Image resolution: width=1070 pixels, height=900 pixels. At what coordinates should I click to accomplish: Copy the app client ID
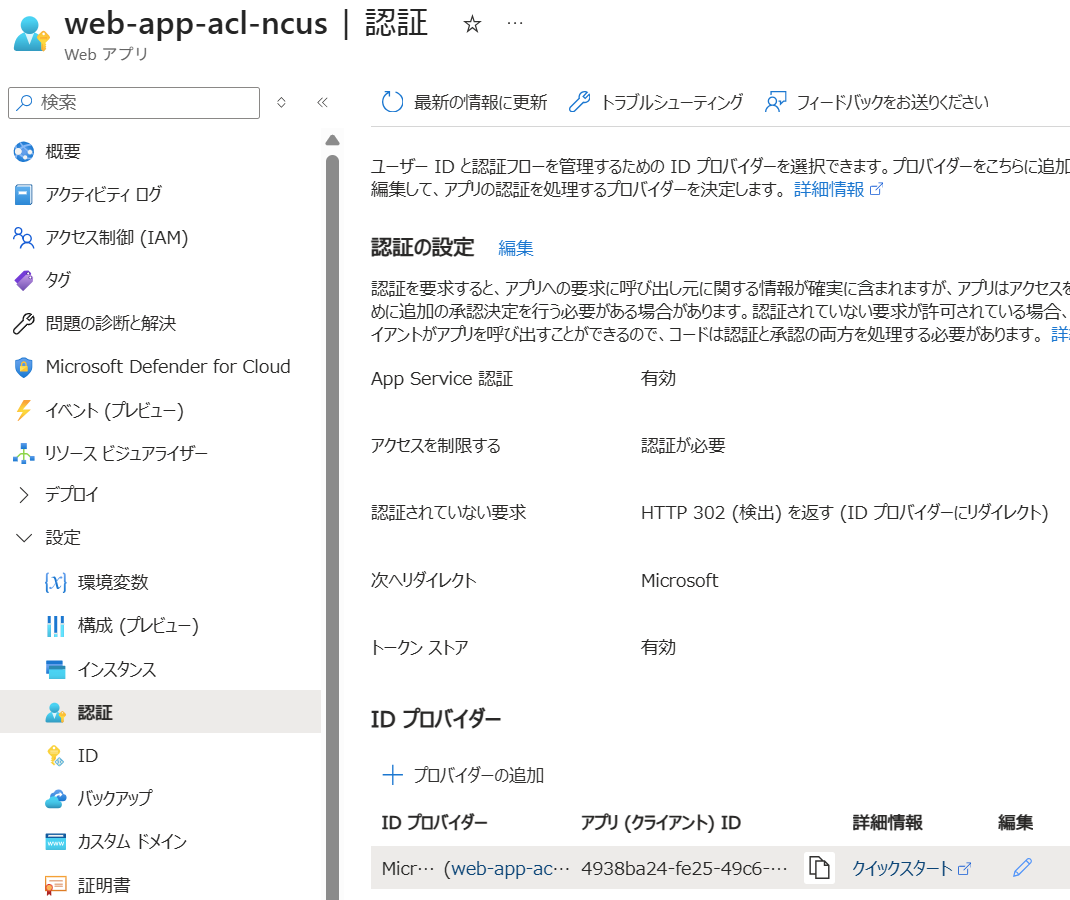(x=819, y=868)
